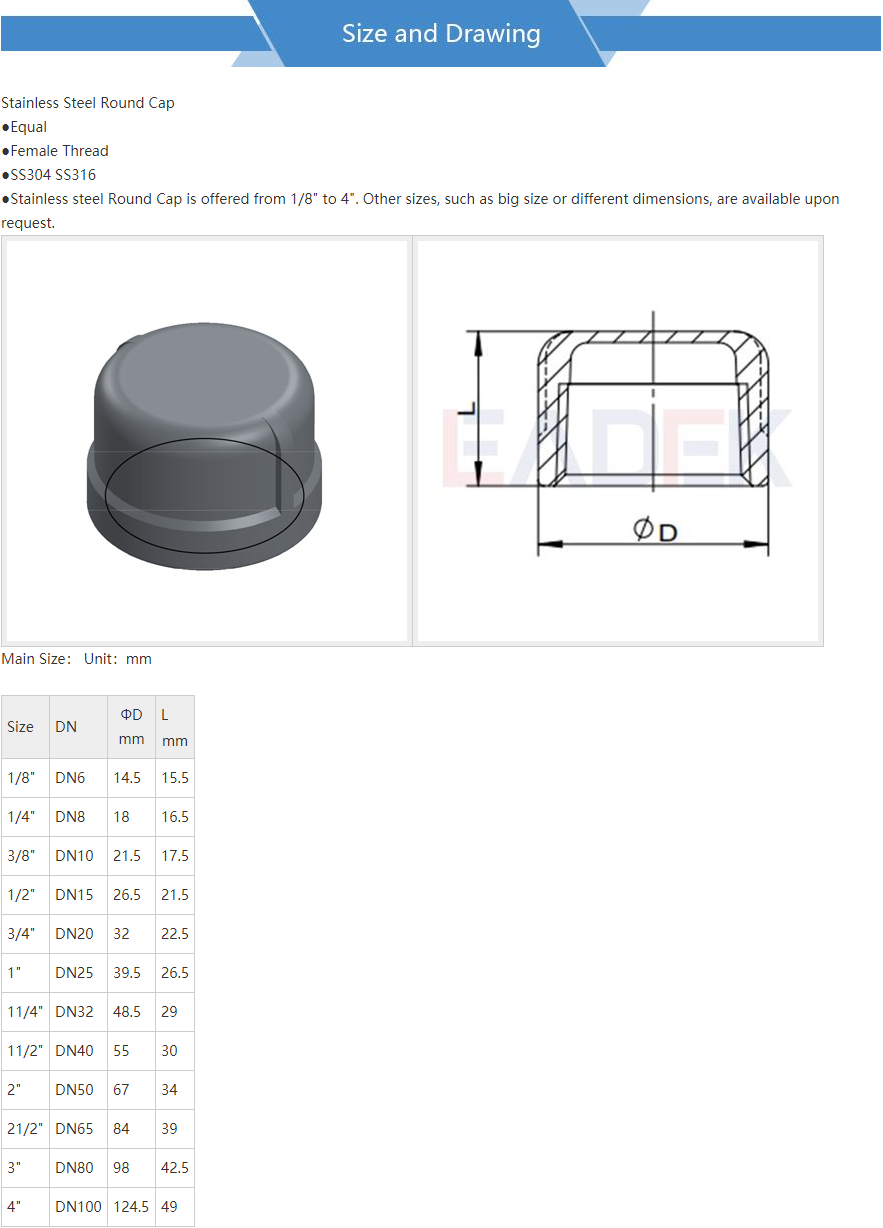
Task: Select the 29 length cell
Action: (175, 1012)
